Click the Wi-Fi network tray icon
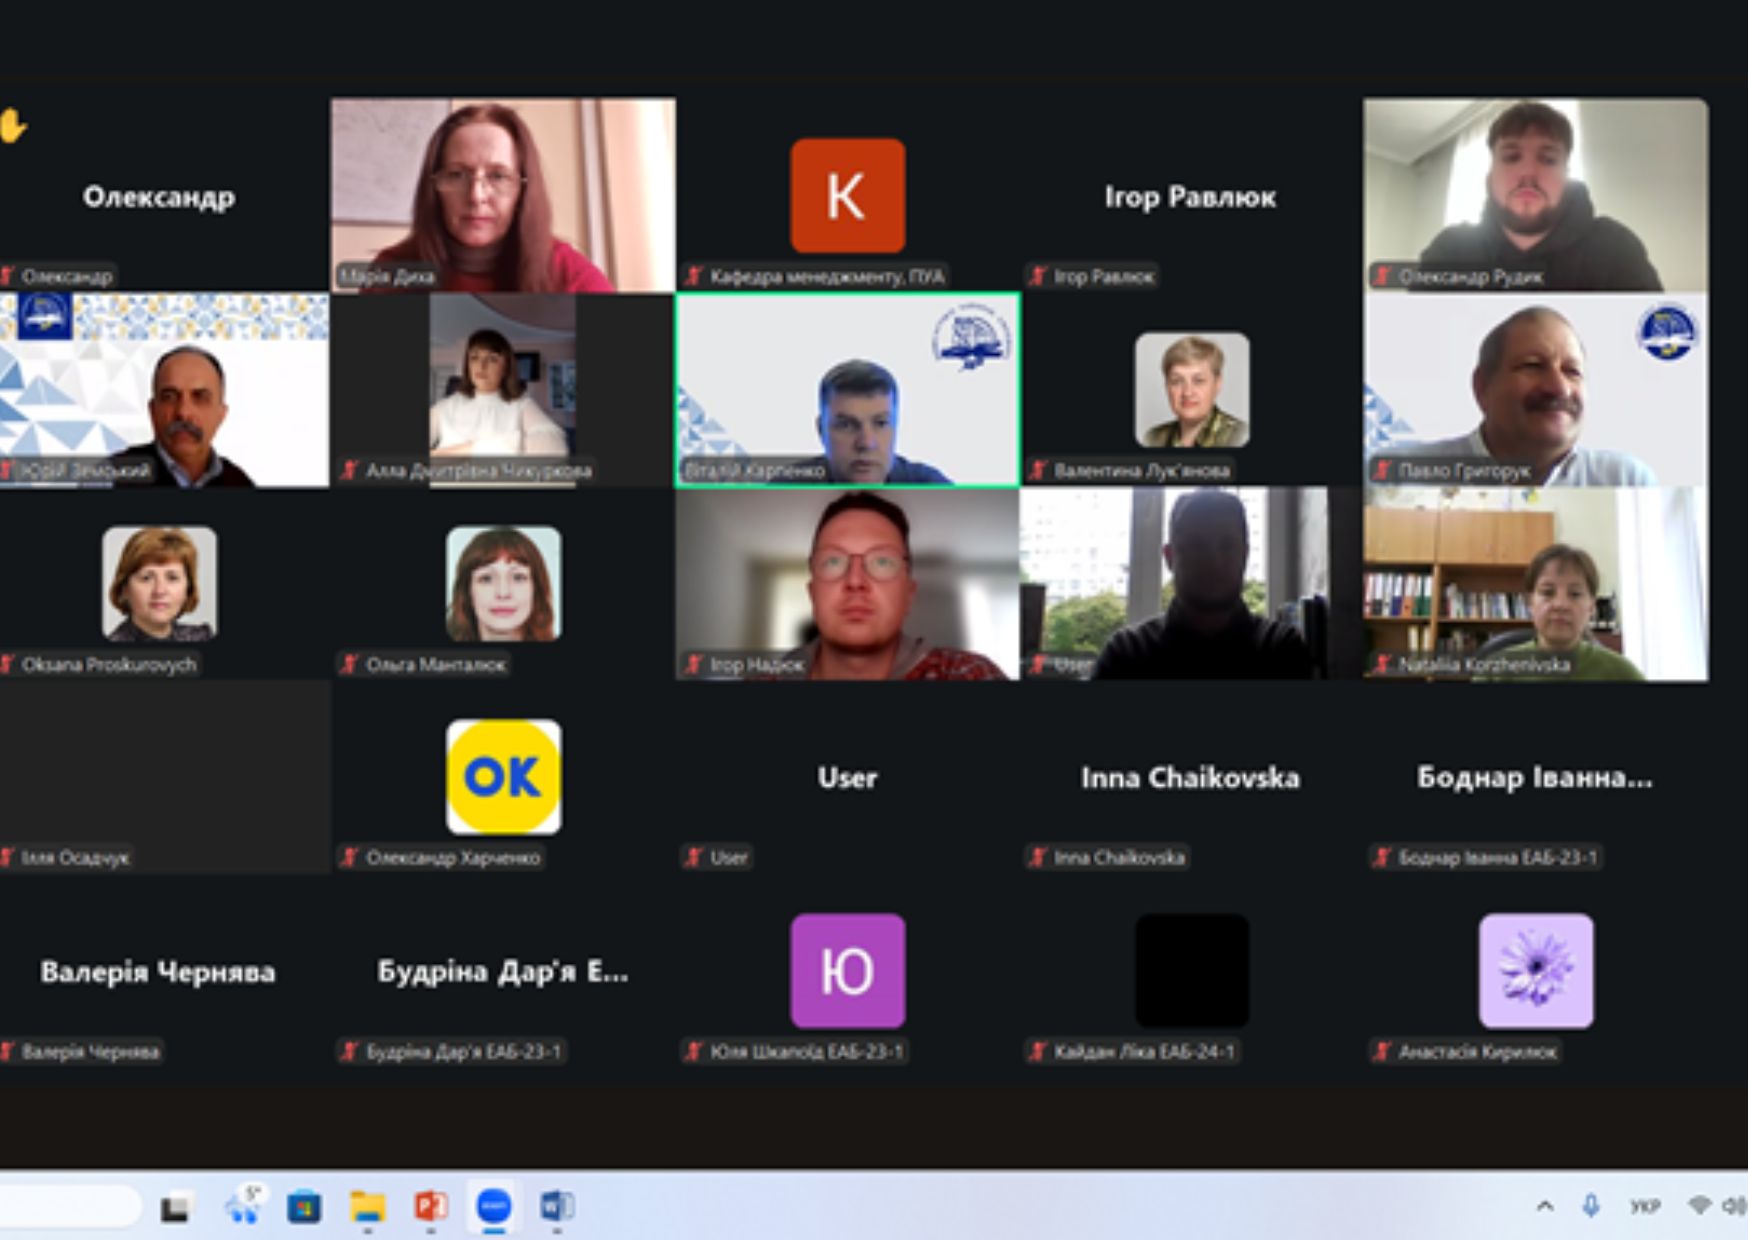 [1698, 1206]
